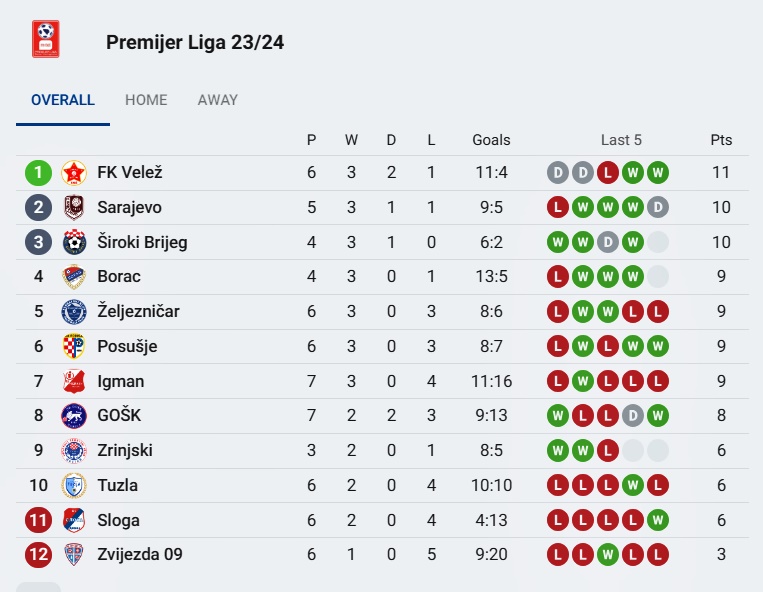Click the FK Velež club crest
This screenshot has height=592, width=763.
(x=74, y=173)
